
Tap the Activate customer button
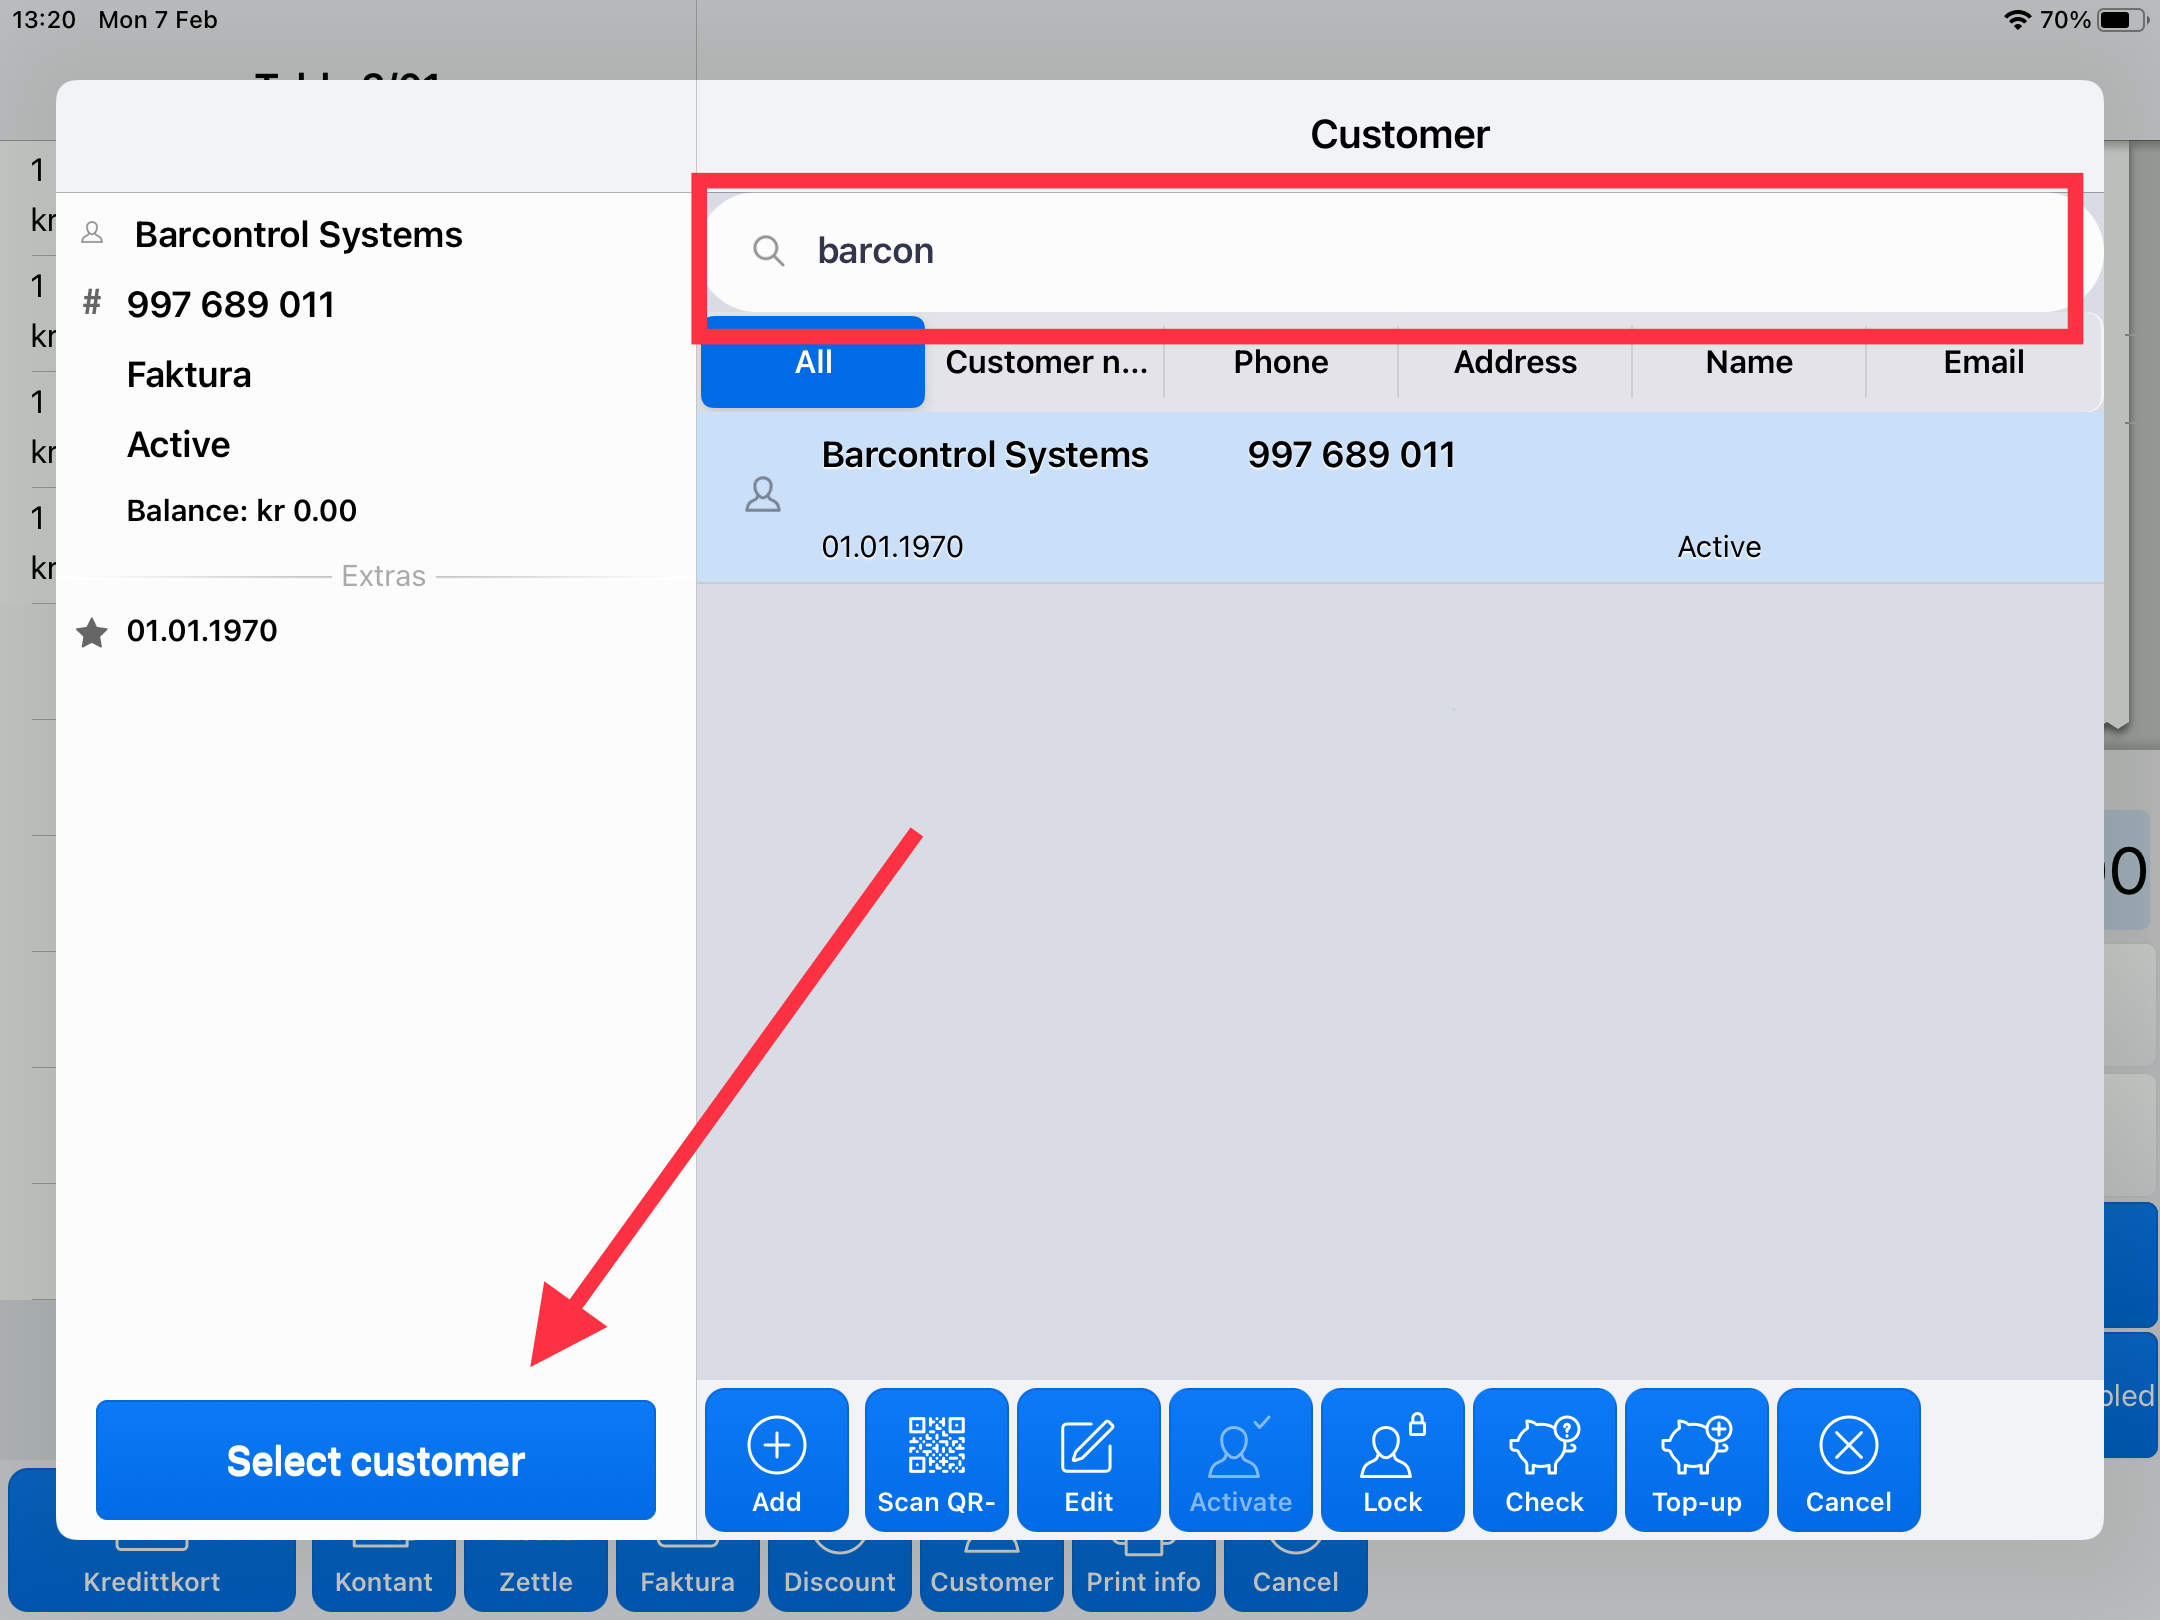point(1240,1459)
